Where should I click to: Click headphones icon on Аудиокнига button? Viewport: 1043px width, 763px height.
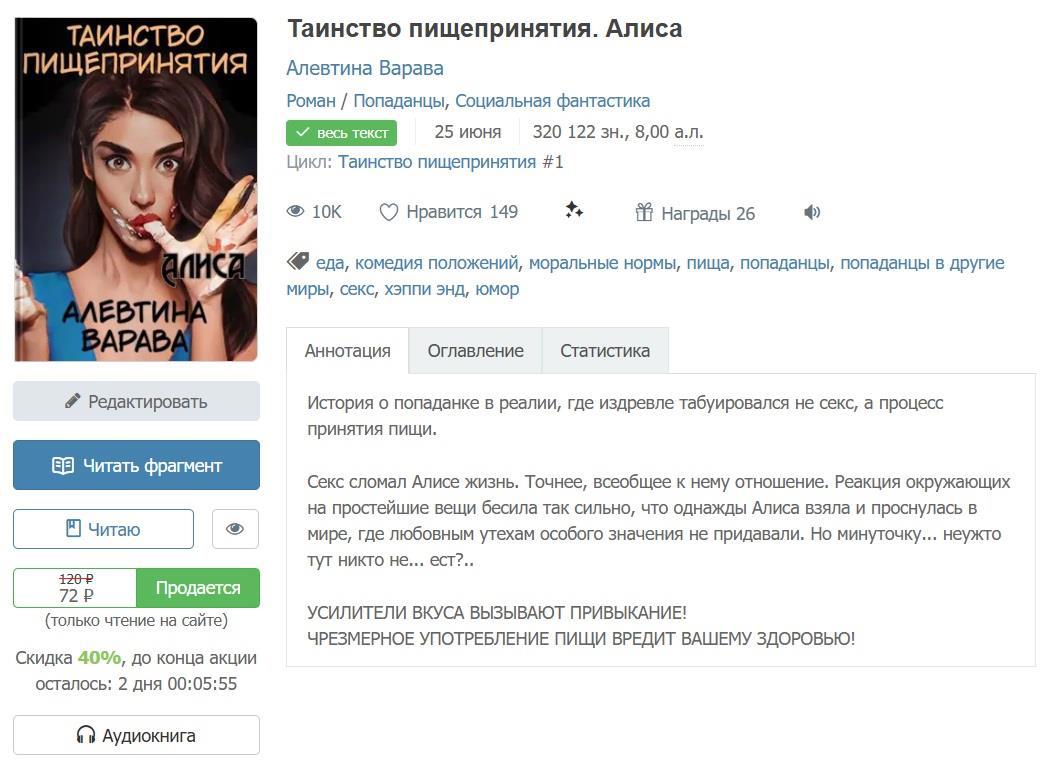[x=86, y=735]
